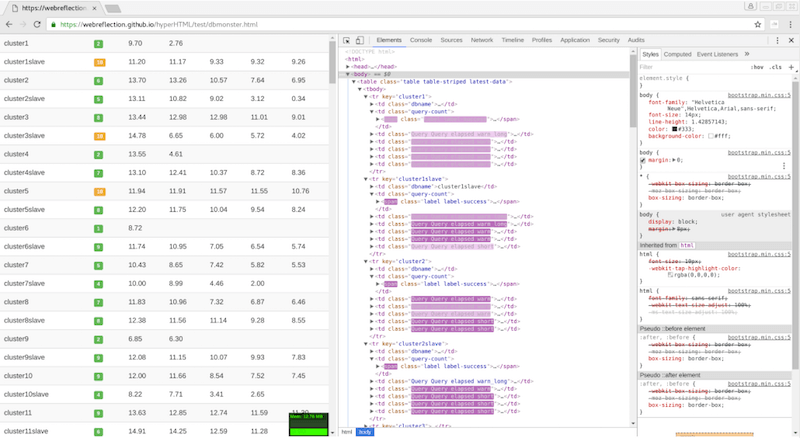This screenshot has height=438, width=800.
Task: Collapse the tbody node
Action: [360, 89]
